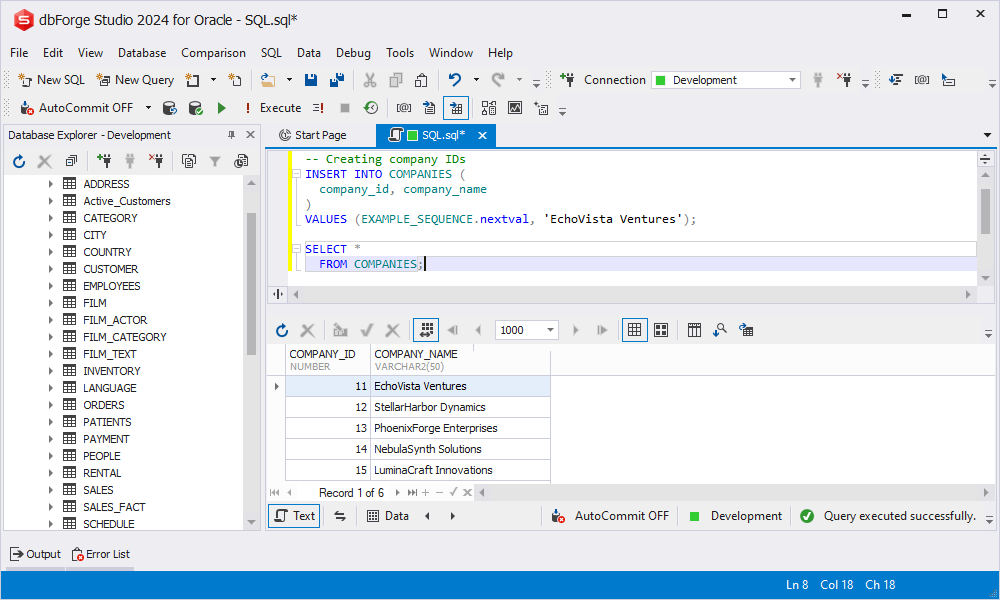Viewport: 1000px width, 600px height.
Task: Click the Rollback database icon
Action: [x=169, y=108]
